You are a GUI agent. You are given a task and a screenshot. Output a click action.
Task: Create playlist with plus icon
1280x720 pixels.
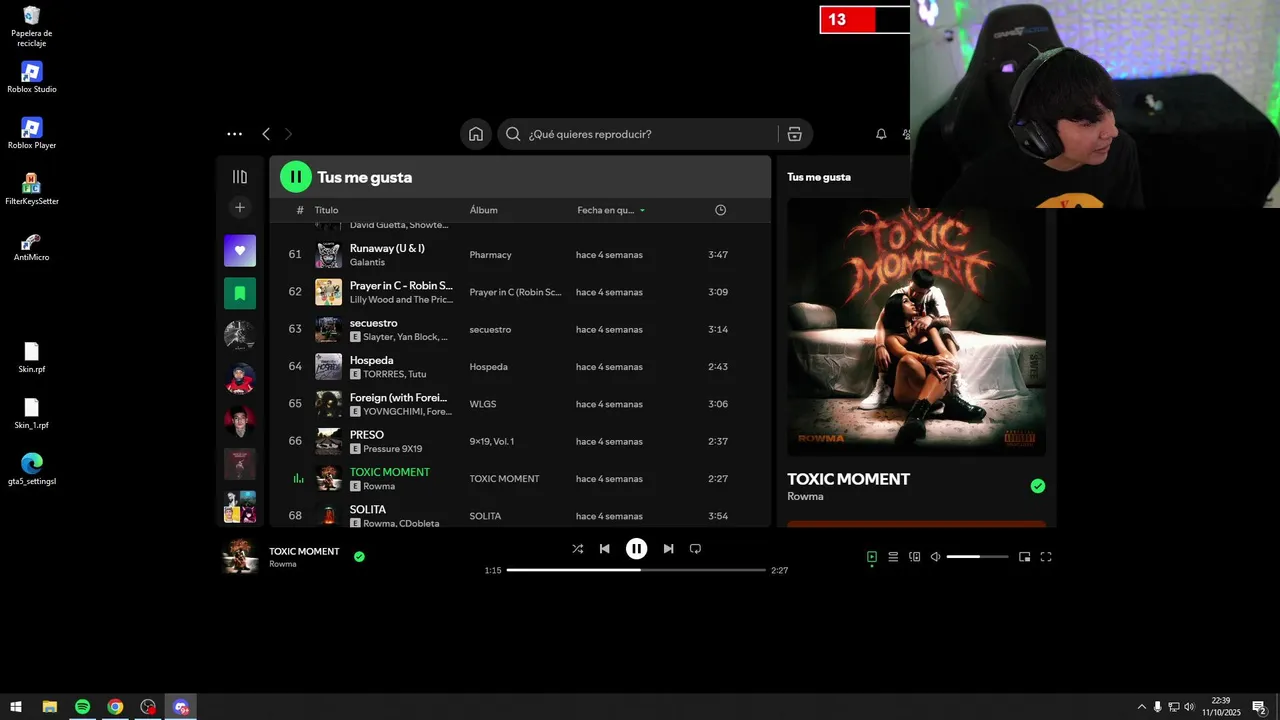pyautogui.click(x=240, y=208)
